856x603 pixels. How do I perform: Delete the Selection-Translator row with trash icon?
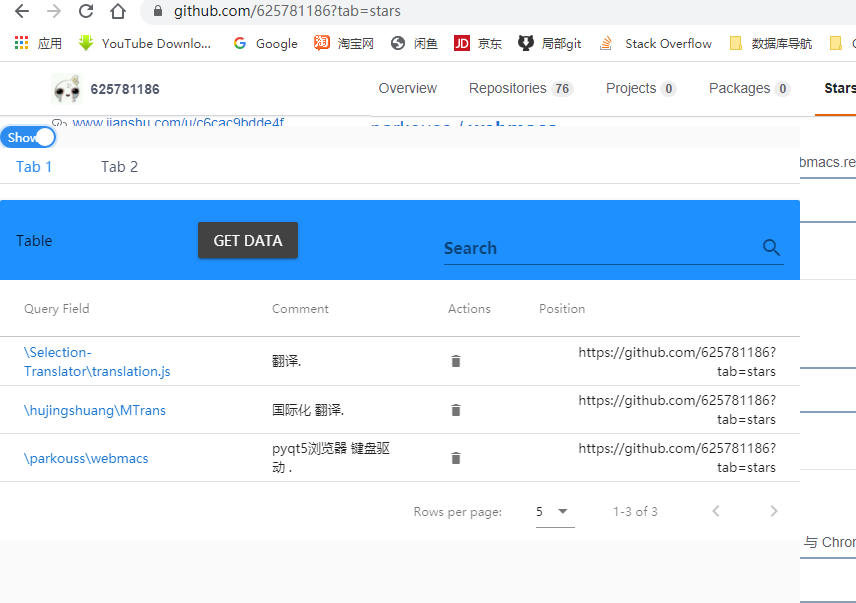456,361
